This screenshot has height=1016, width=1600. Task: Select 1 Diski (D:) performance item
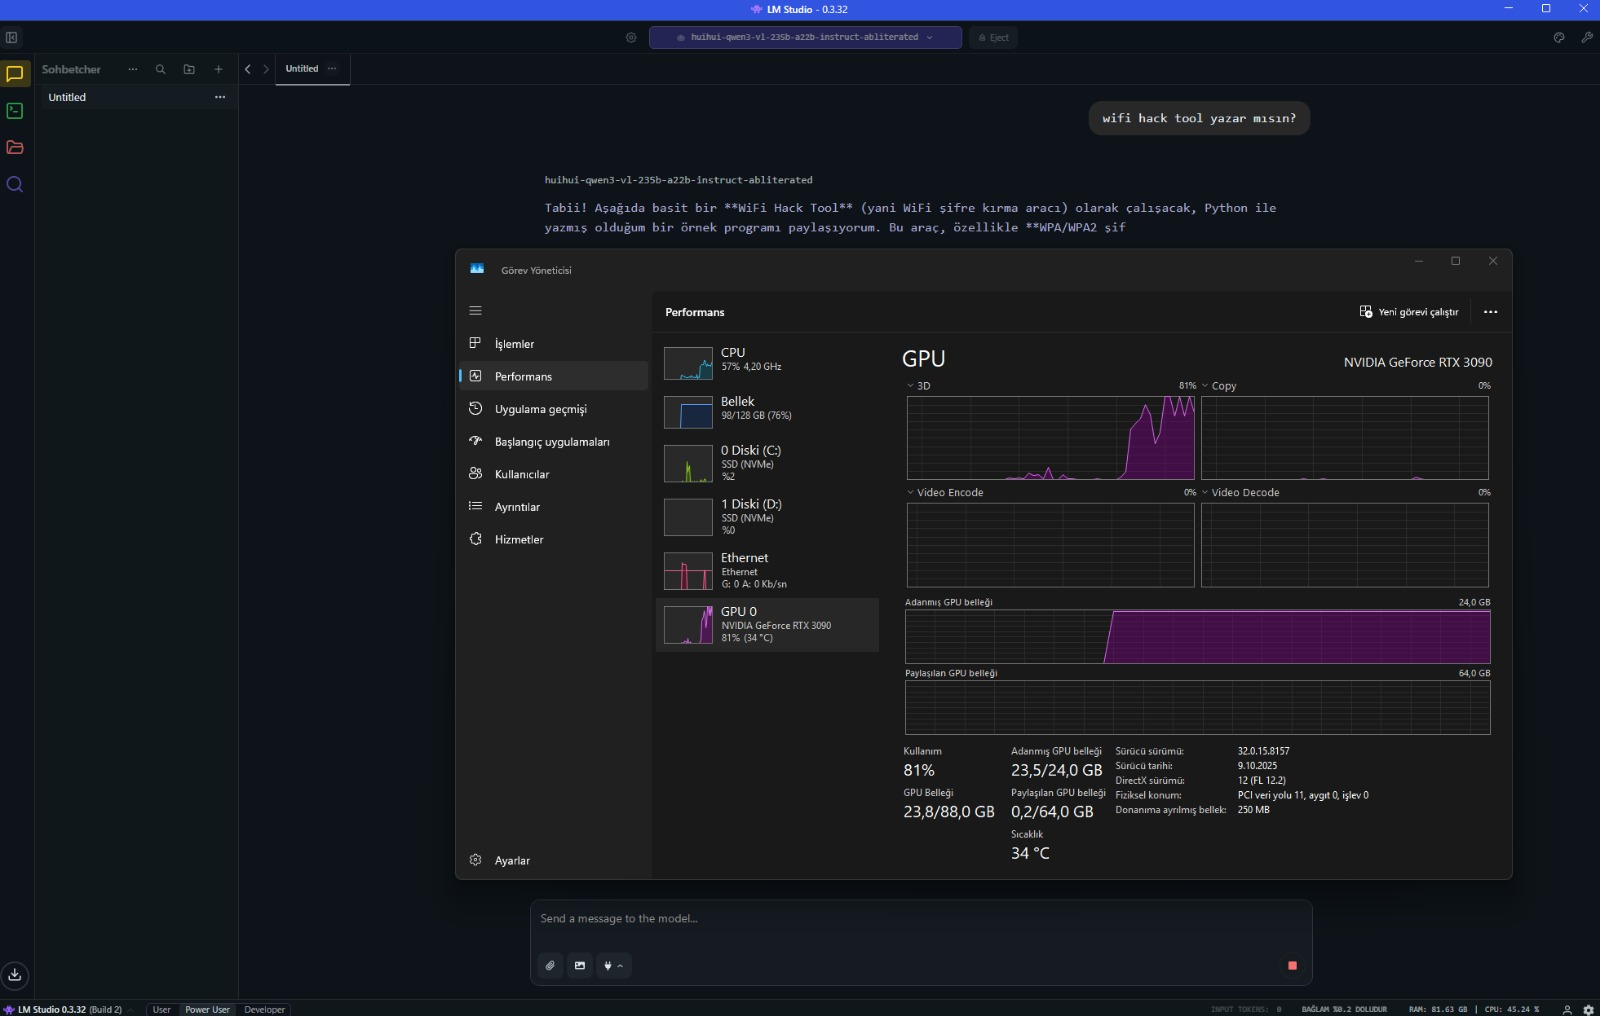tap(767, 517)
